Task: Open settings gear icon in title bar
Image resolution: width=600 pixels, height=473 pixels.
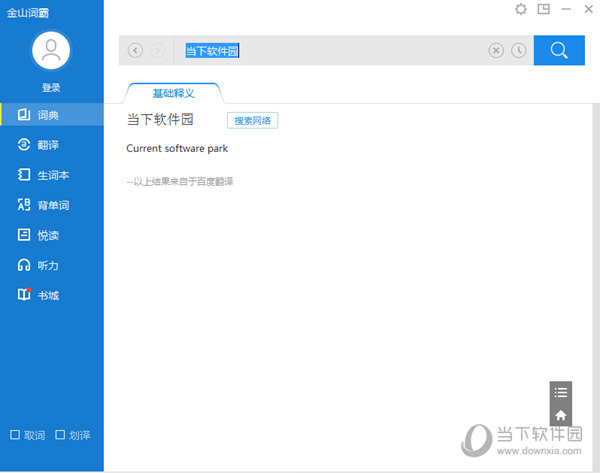Action: 521,9
